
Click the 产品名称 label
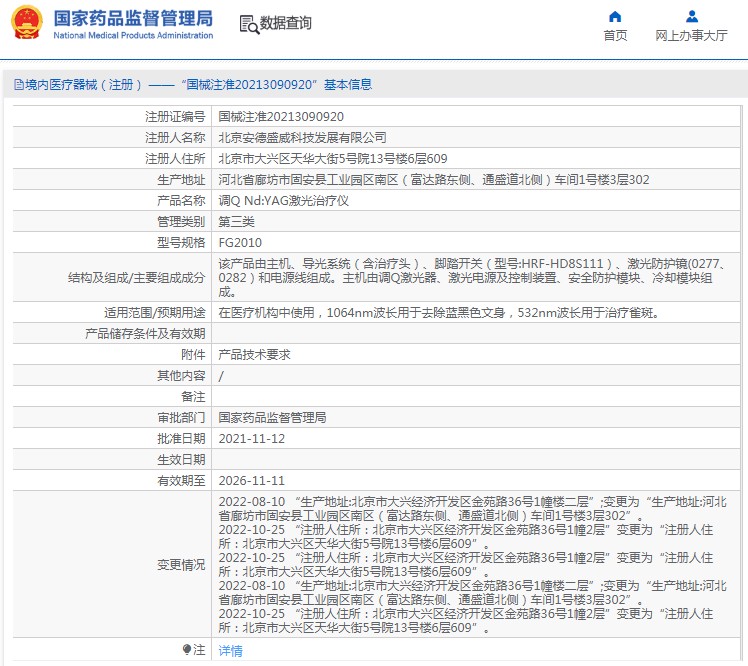pos(181,201)
